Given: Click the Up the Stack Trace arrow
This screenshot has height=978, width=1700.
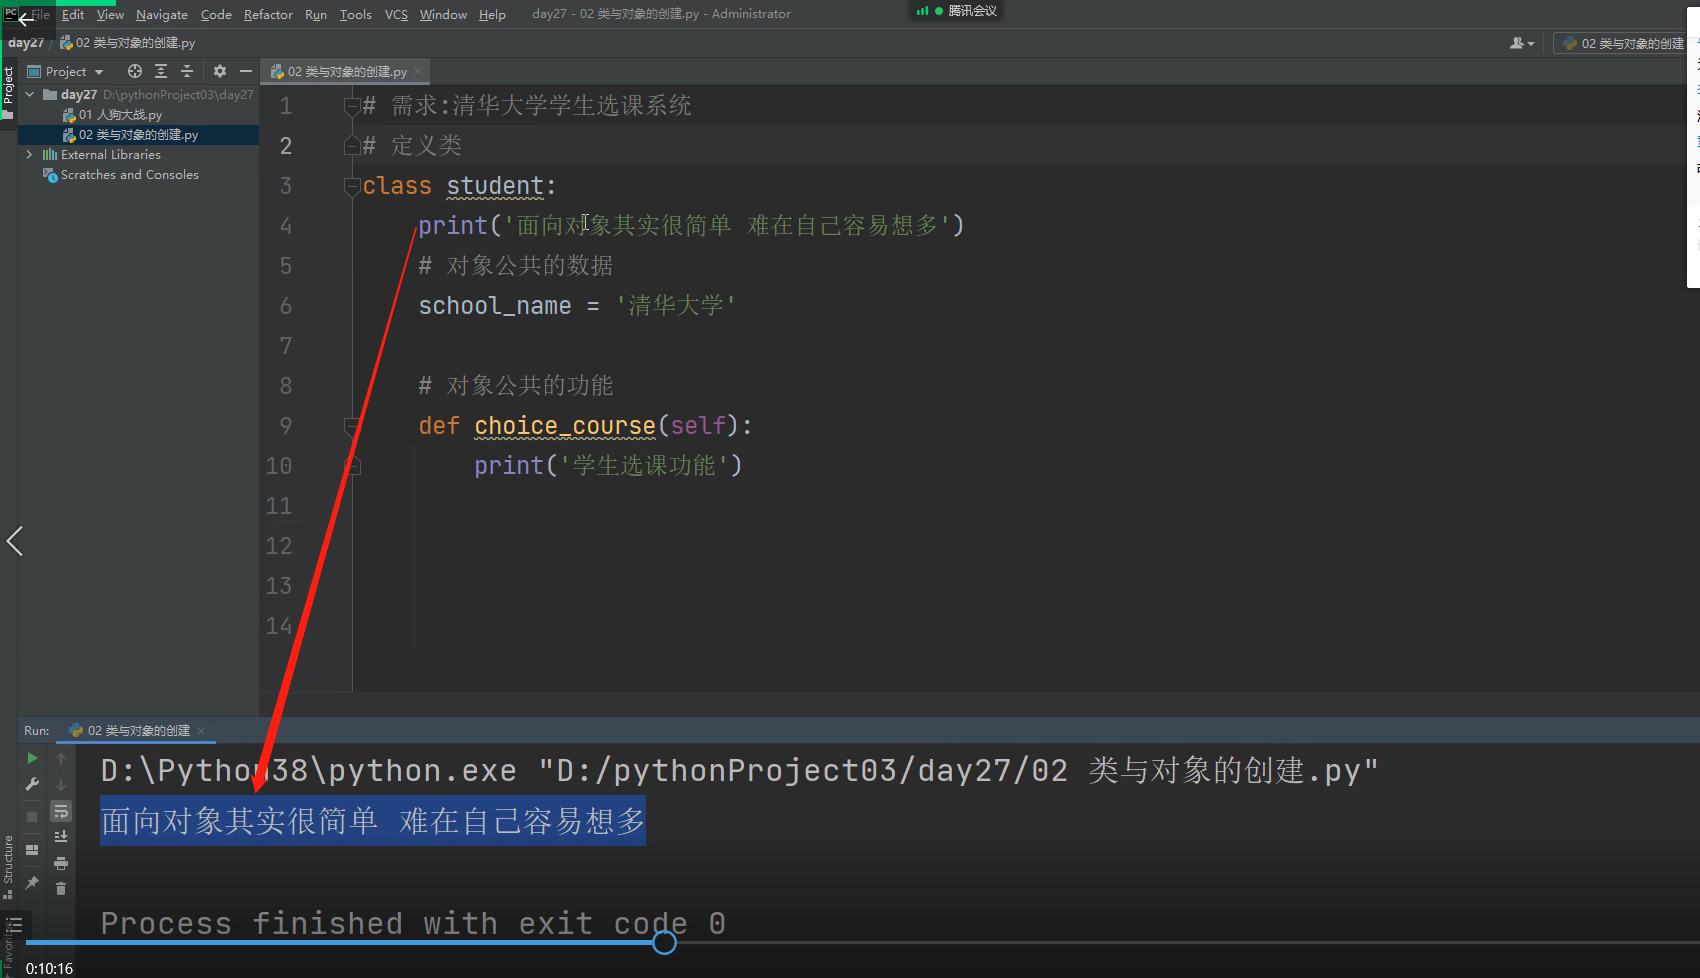Looking at the screenshot, I should click(x=61, y=759).
